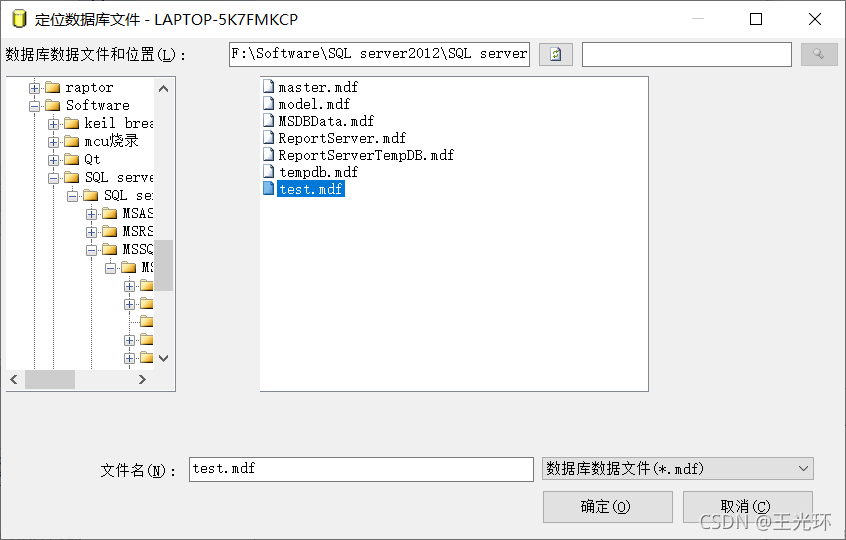Collapse the Software tree node
The height and width of the screenshot is (540, 846).
35,106
